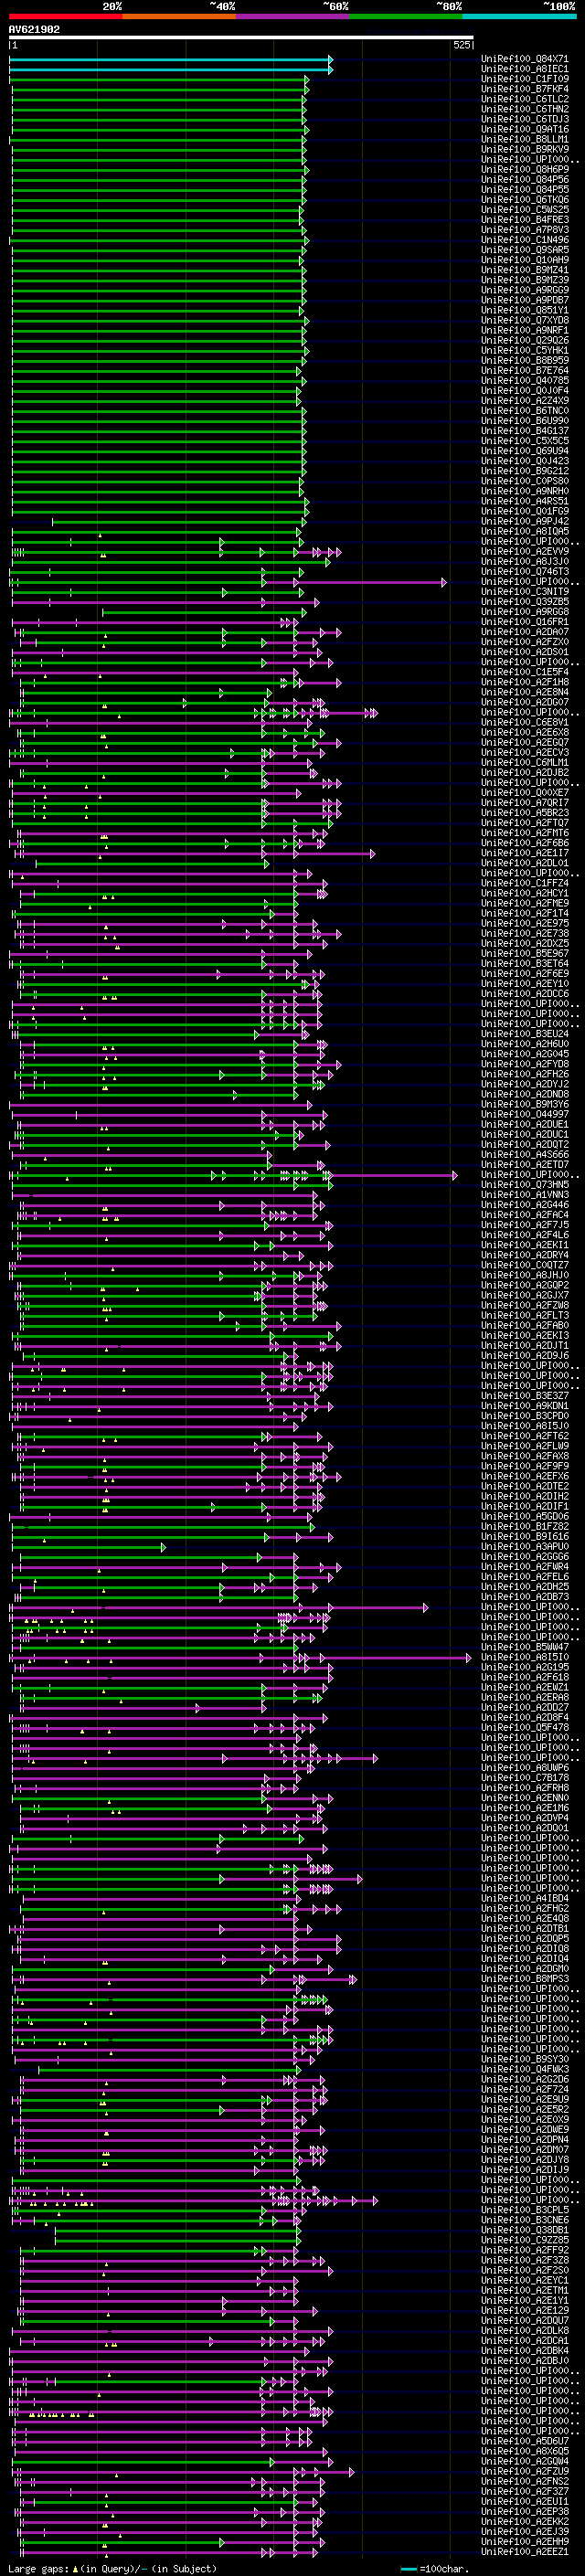This screenshot has width=585, height=2576.
Task: Click hit label UniRef100_A2E738
Action: tap(525, 933)
